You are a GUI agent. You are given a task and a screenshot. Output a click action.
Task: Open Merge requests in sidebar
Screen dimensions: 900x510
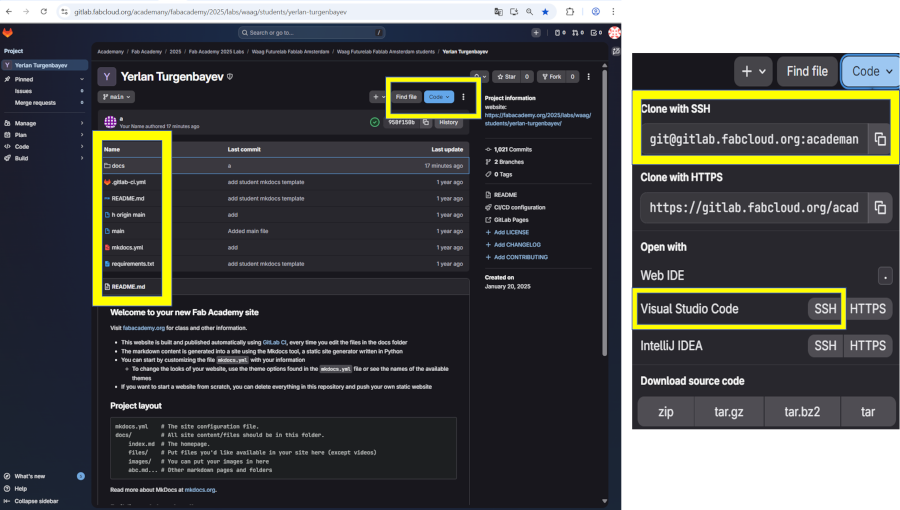[x=44, y=103]
